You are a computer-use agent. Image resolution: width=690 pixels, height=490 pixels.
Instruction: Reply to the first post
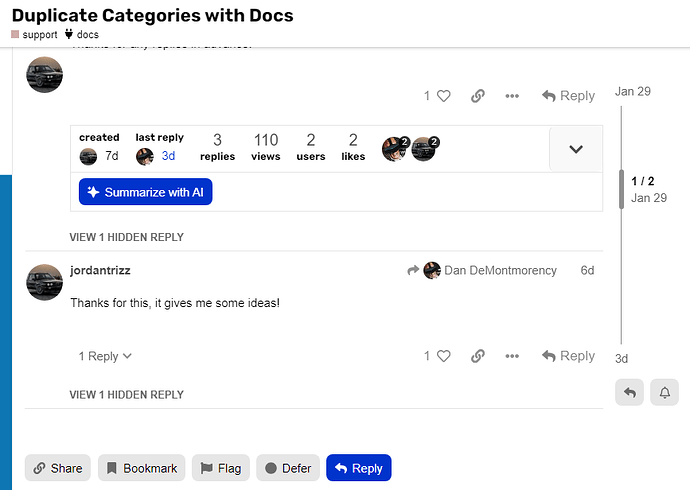coord(568,96)
